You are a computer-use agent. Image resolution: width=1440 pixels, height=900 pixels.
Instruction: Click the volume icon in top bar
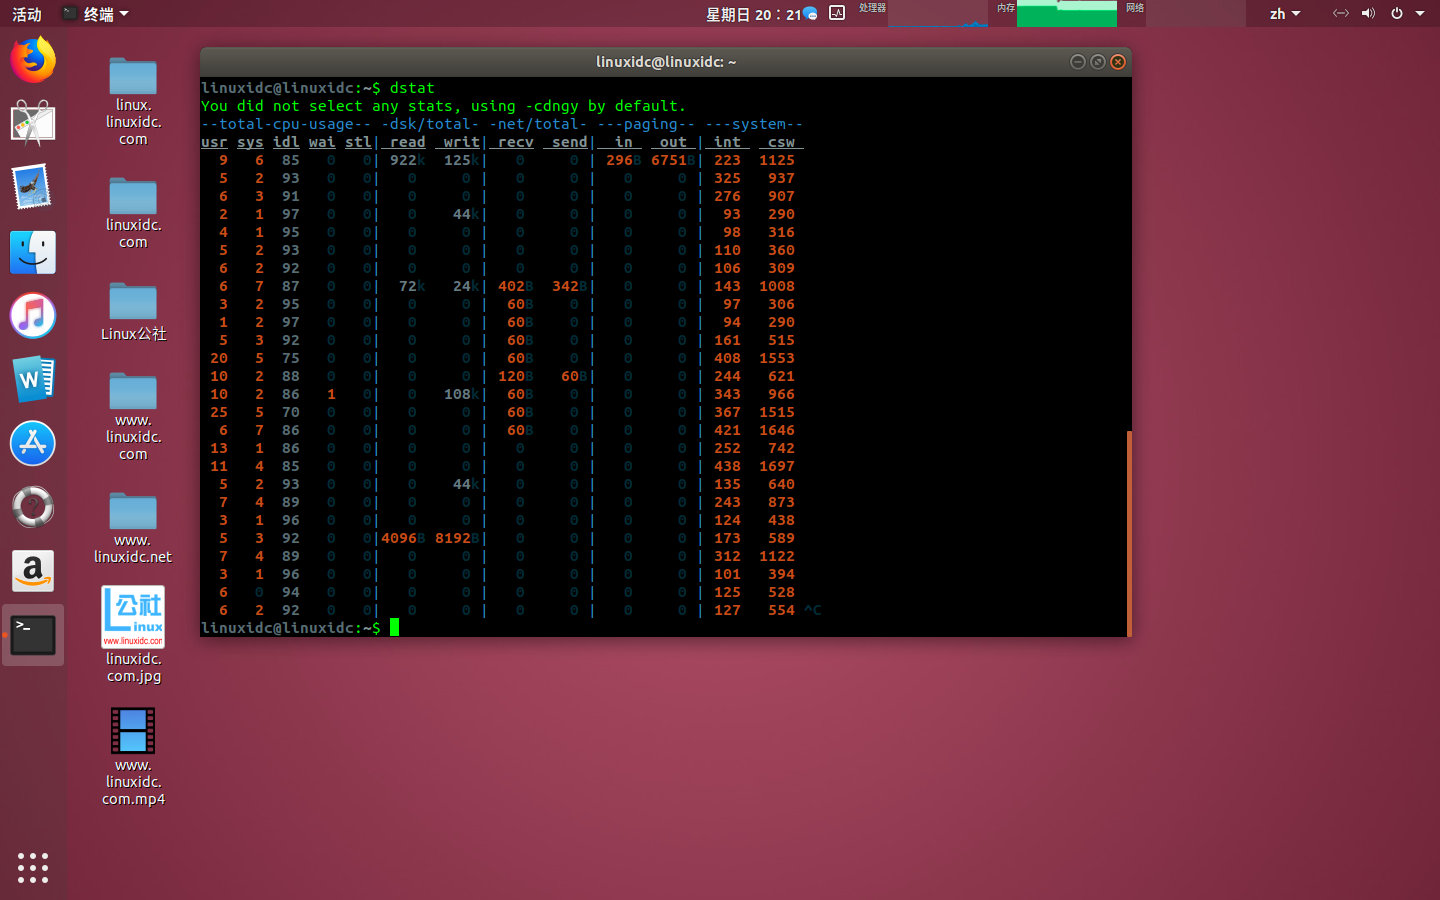click(x=1368, y=13)
